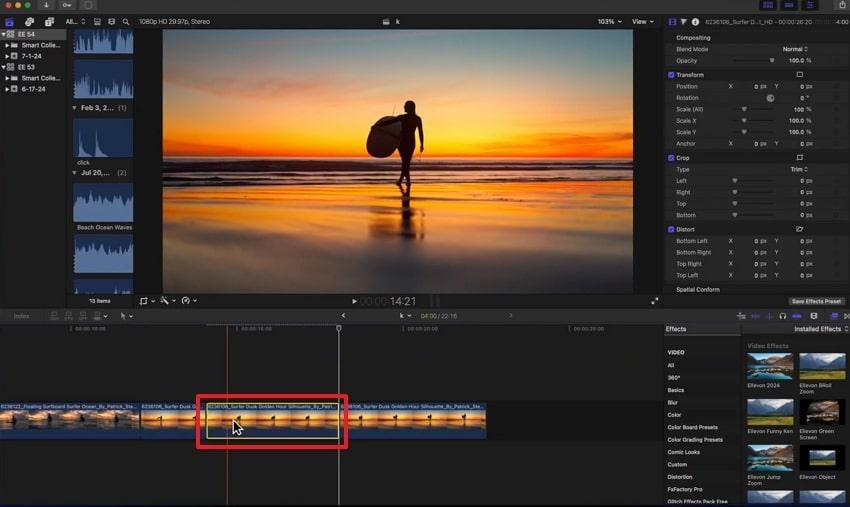Viewport: 850px width, 507px height.
Task: Toggle the headphones audio skimming icon
Action: (x=782, y=316)
